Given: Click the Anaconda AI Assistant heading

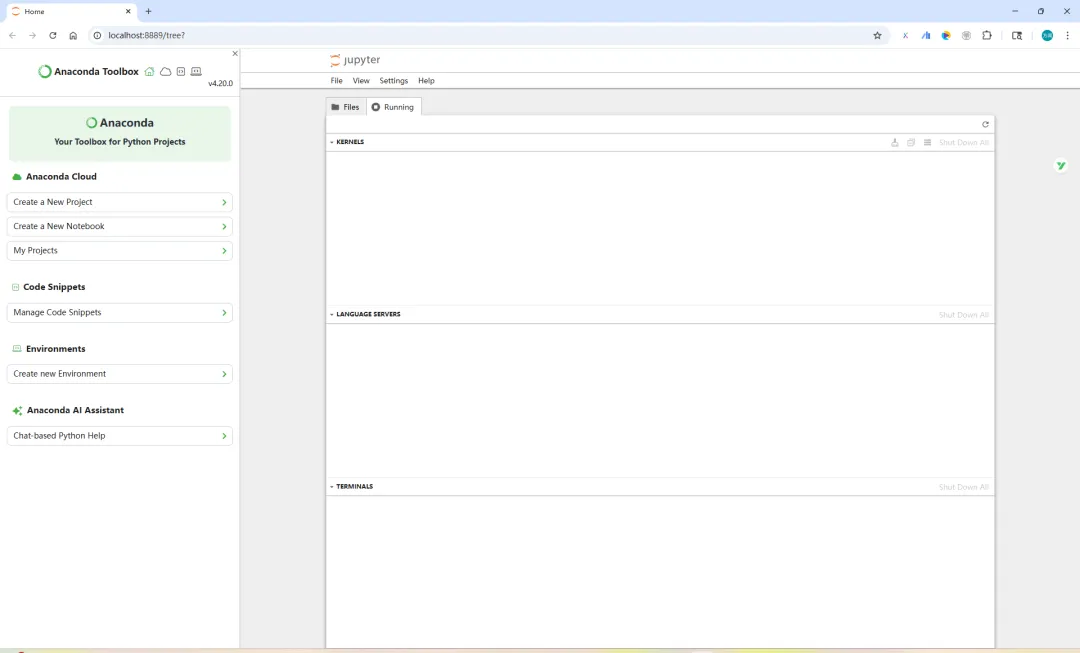Looking at the screenshot, I should (x=75, y=411).
